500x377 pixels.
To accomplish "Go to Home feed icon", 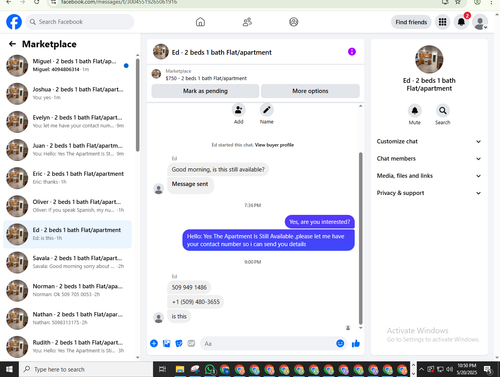I will point(200,22).
